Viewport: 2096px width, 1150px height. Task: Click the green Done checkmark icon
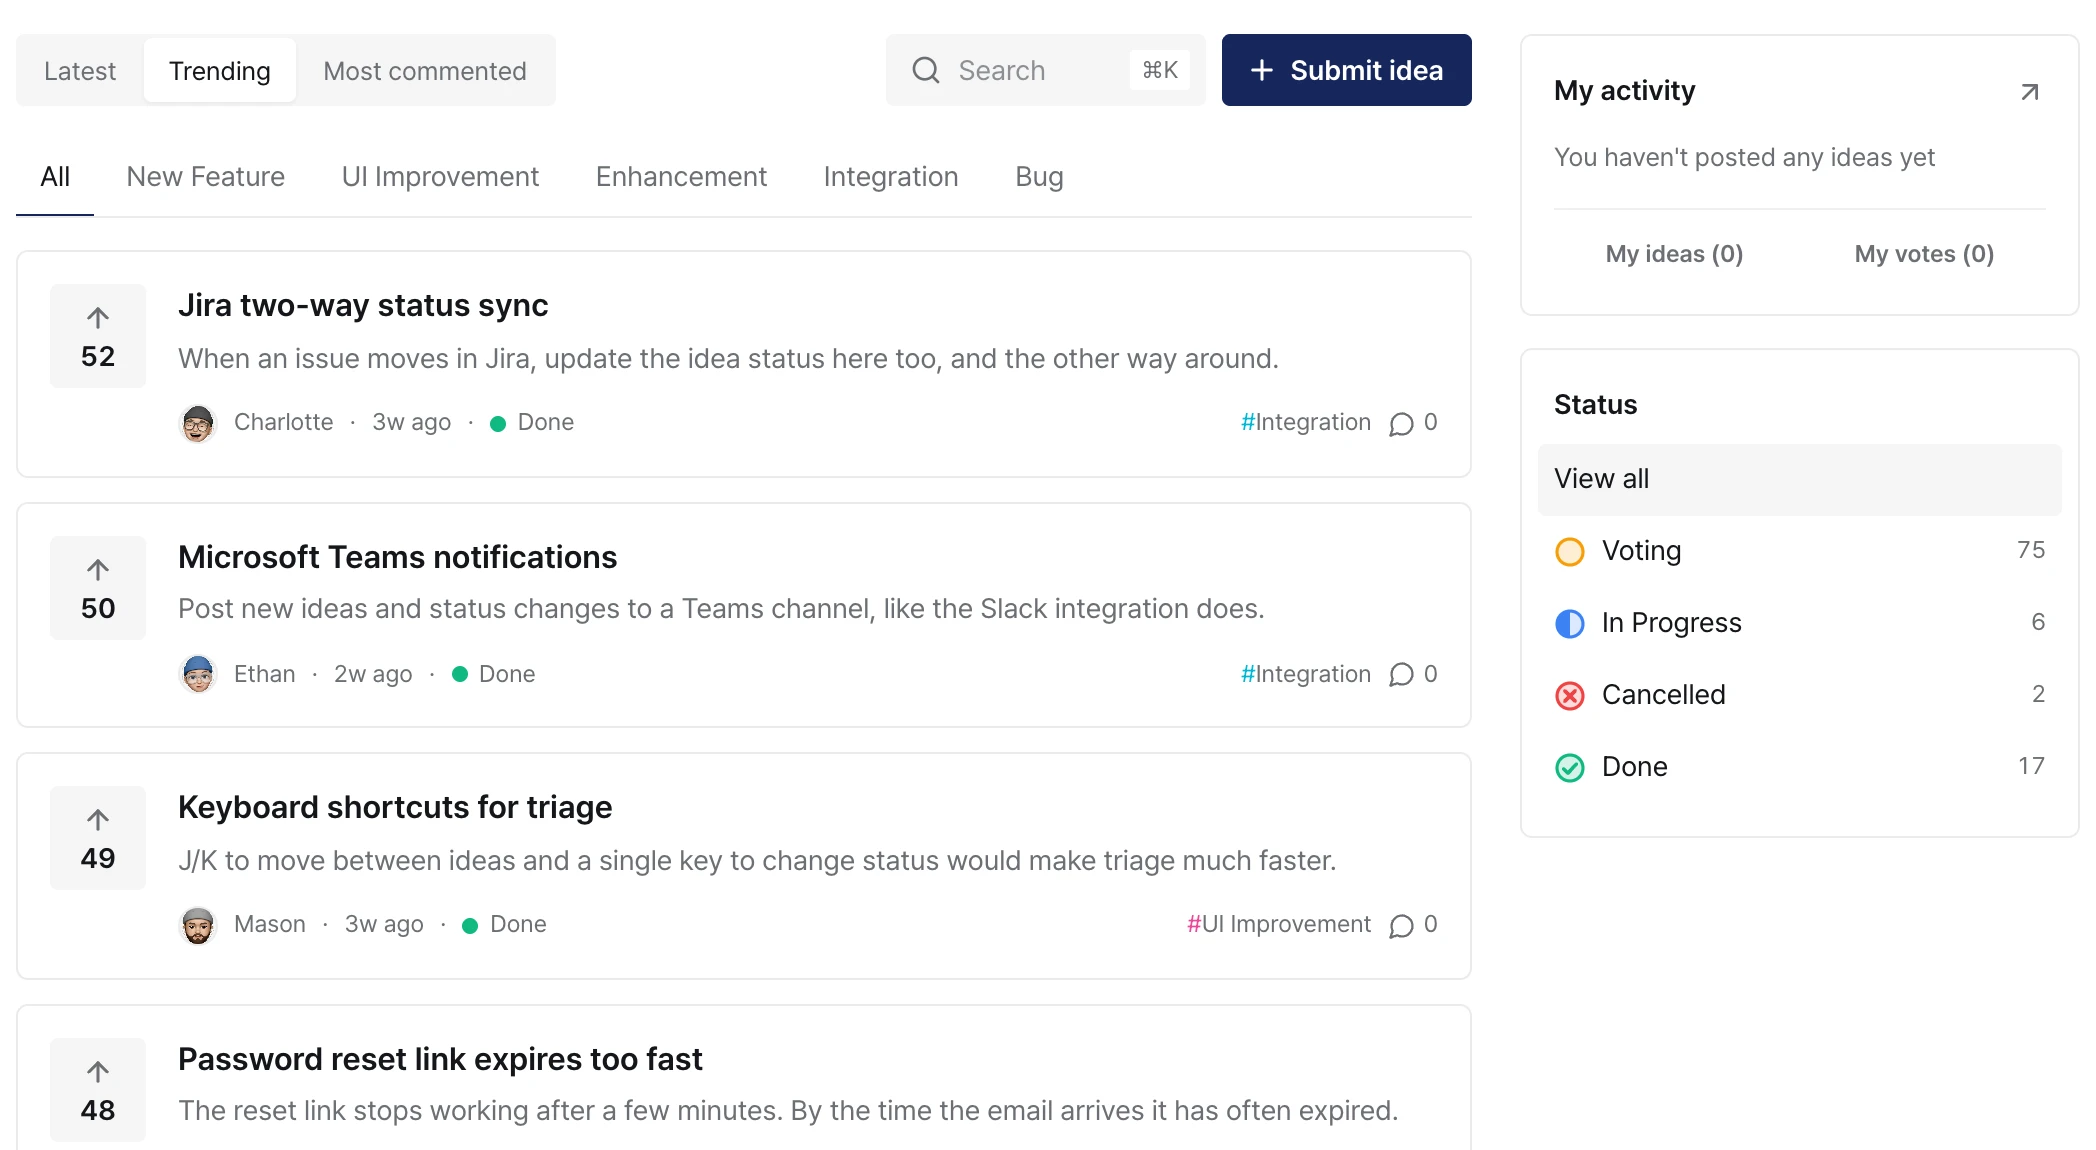(x=1570, y=767)
